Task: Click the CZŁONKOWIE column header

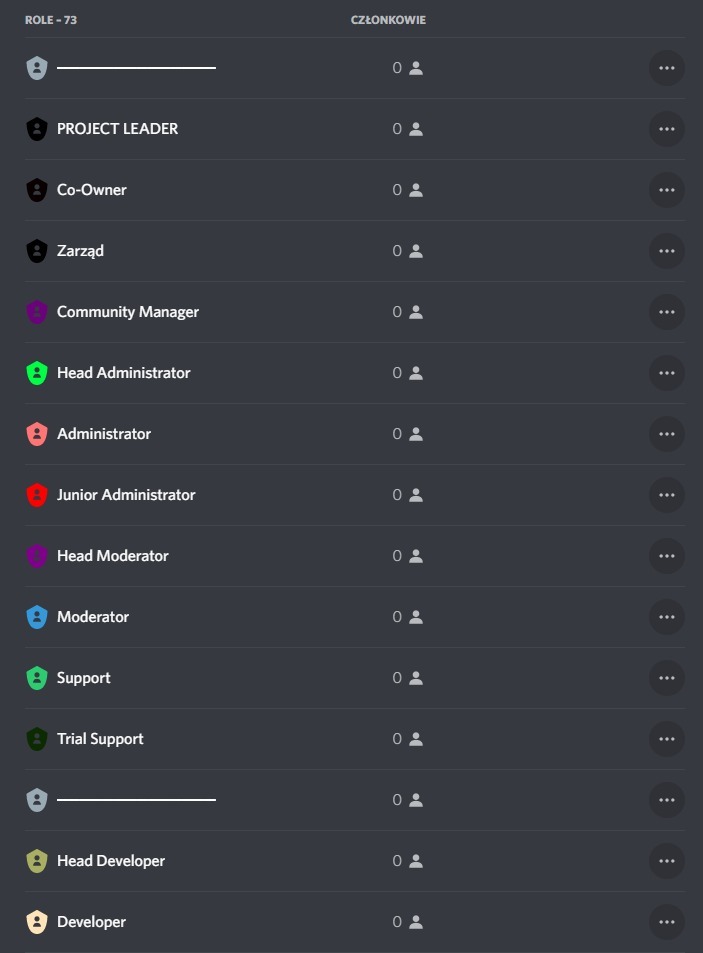Action: [388, 19]
